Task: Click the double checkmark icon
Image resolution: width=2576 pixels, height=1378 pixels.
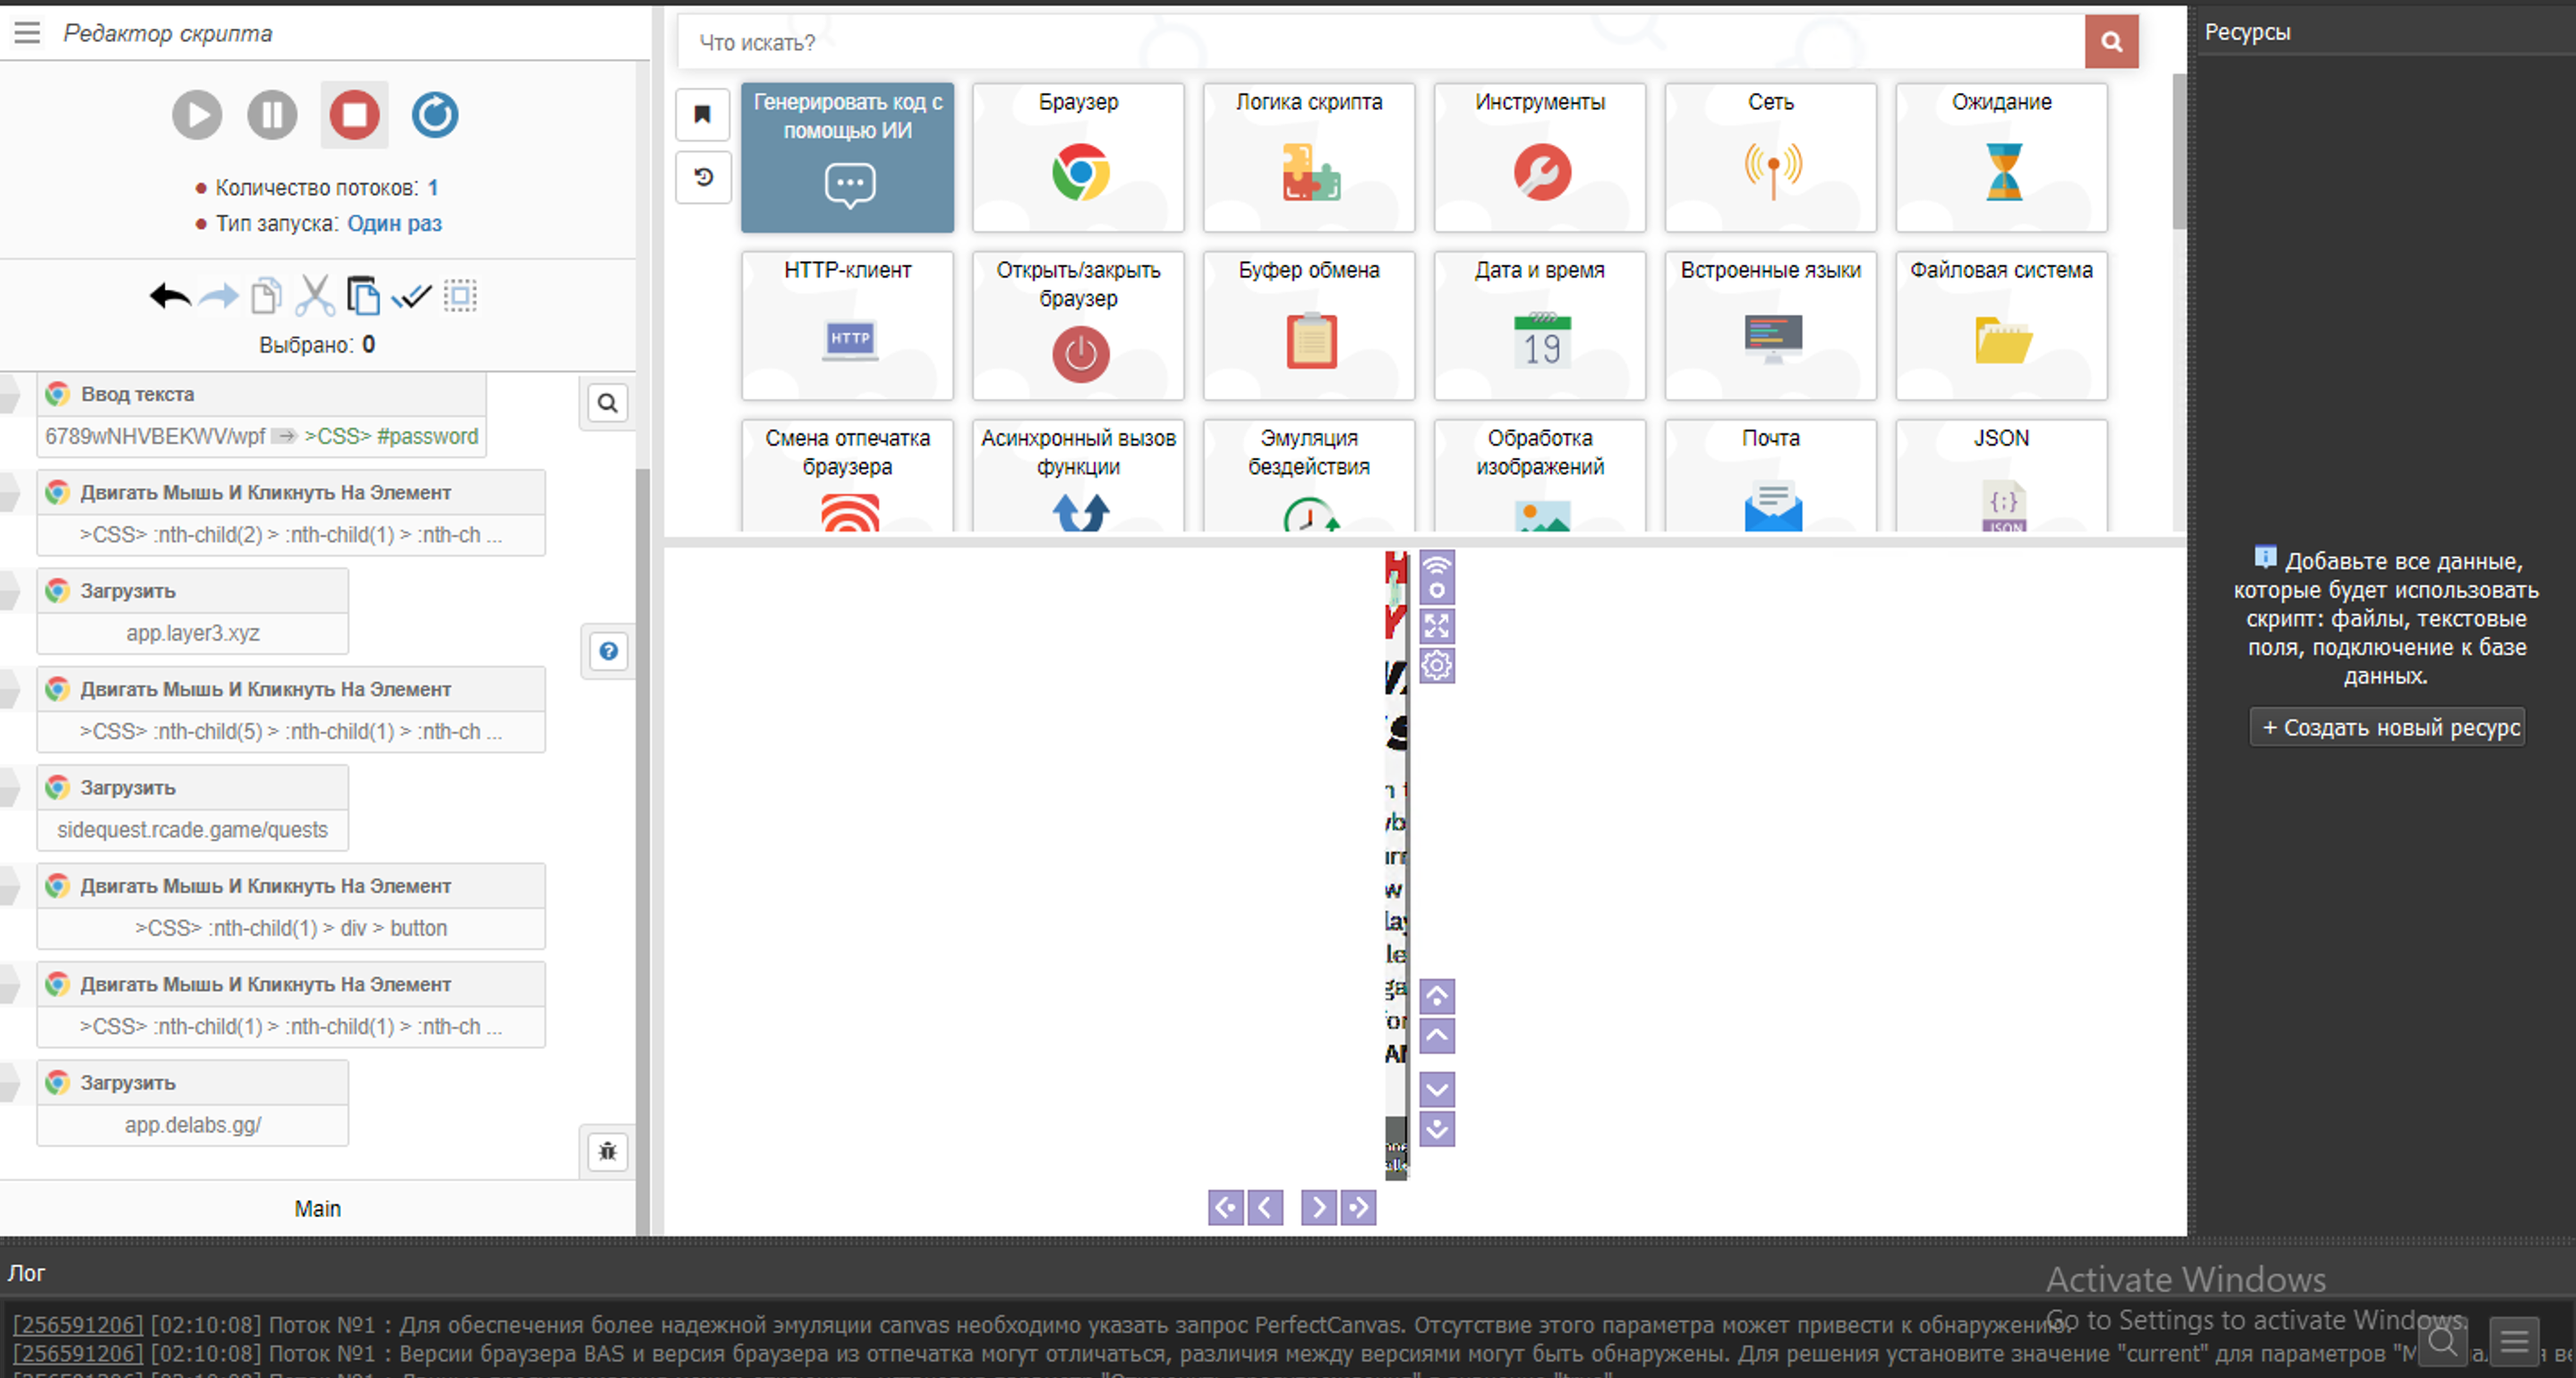Action: tap(411, 296)
